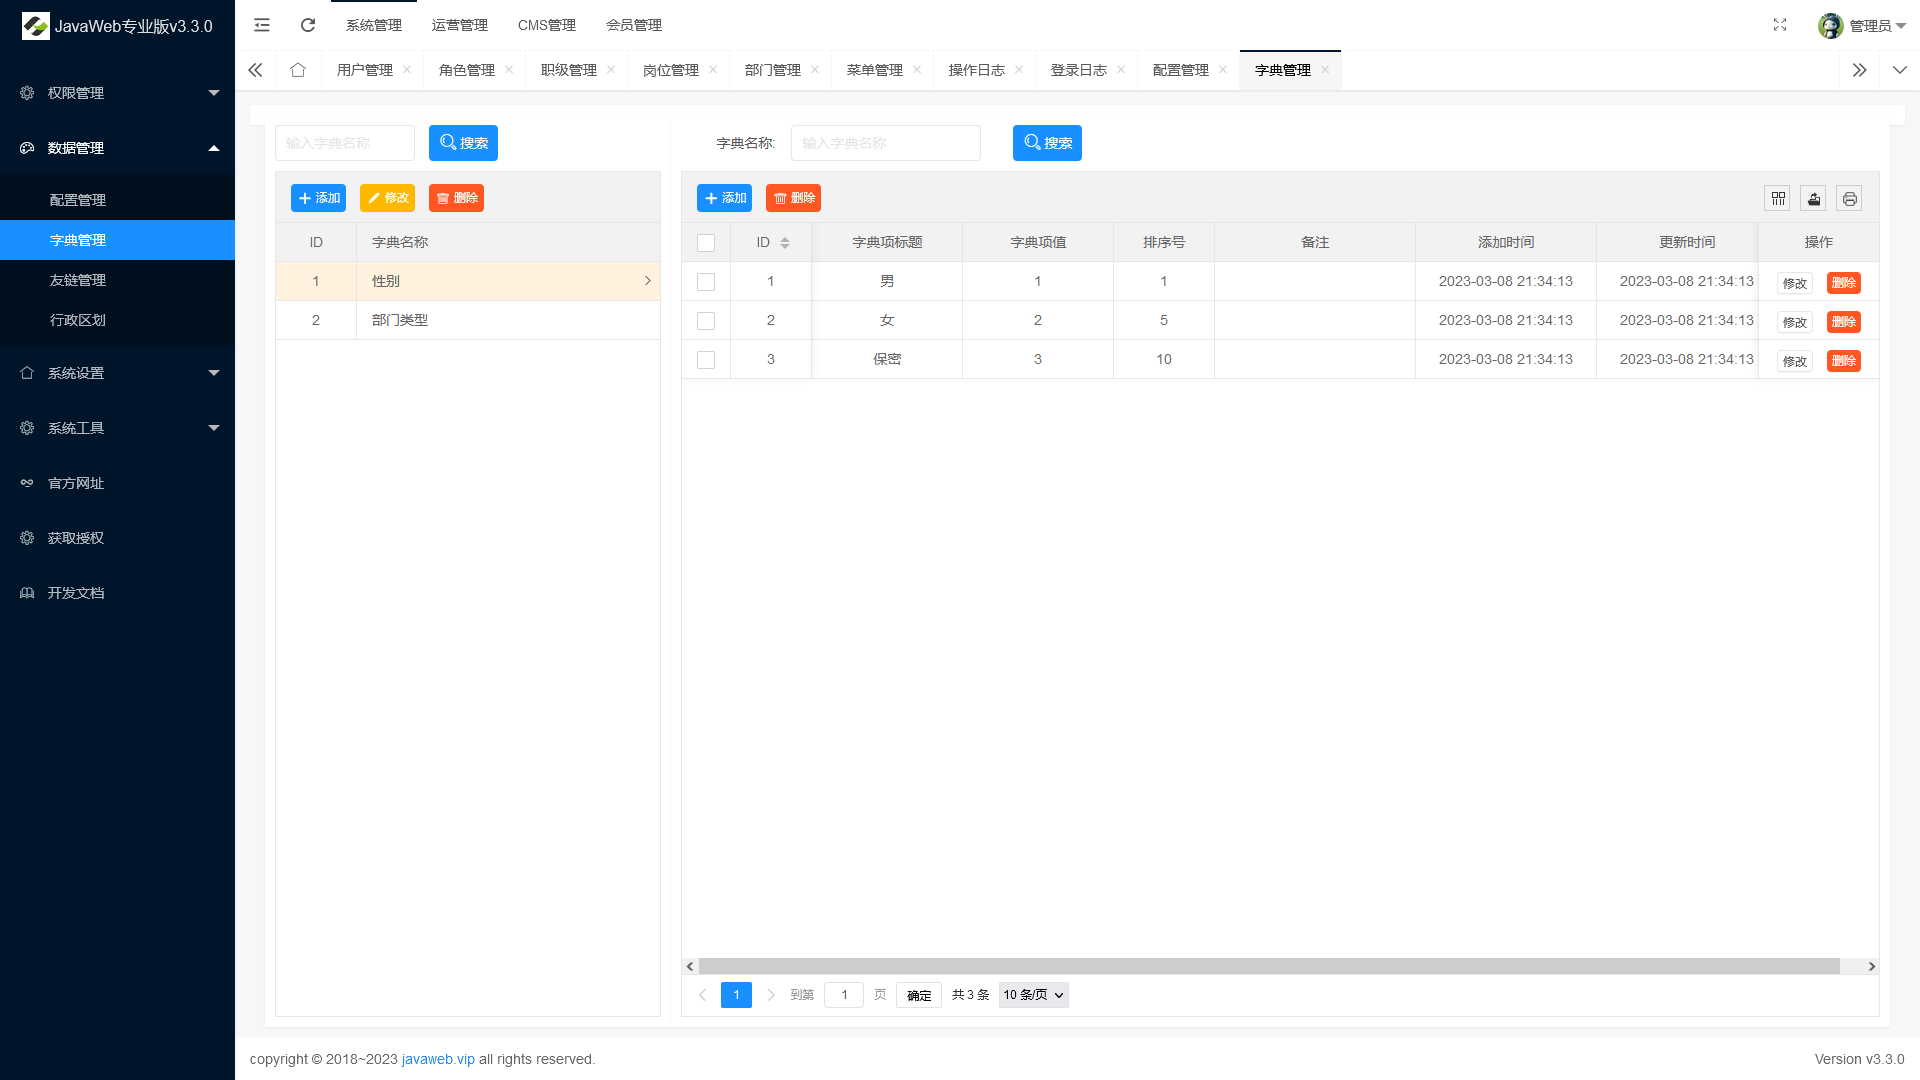Switch to the 系统管理 top menu
This screenshot has width=1920, height=1080.
pyautogui.click(x=374, y=25)
